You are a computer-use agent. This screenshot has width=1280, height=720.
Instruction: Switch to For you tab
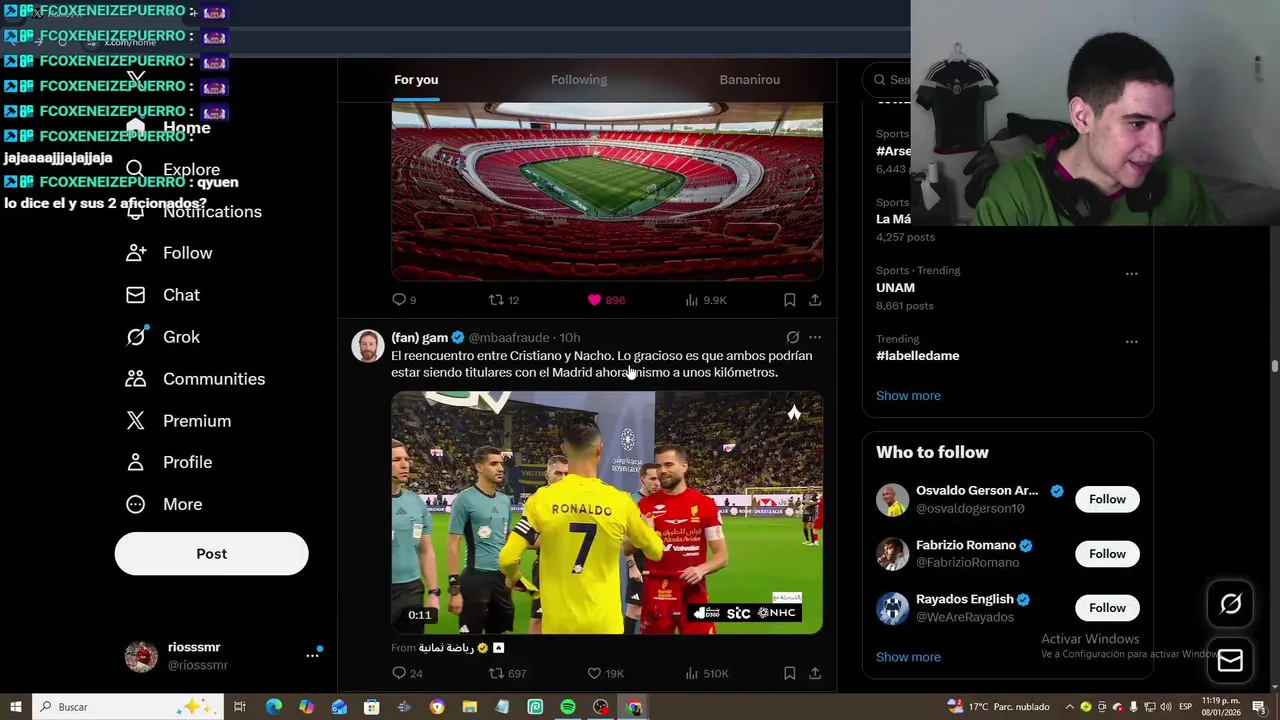click(x=416, y=80)
